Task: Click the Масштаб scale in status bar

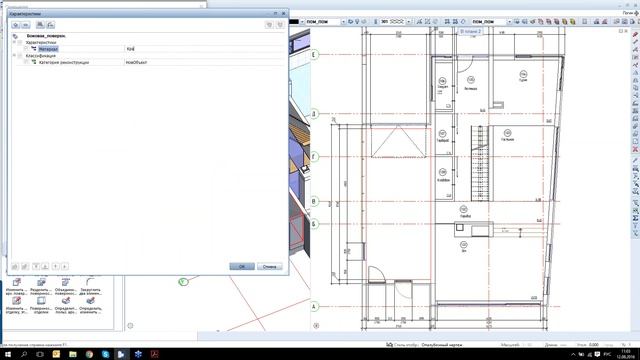Action: click(510, 345)
